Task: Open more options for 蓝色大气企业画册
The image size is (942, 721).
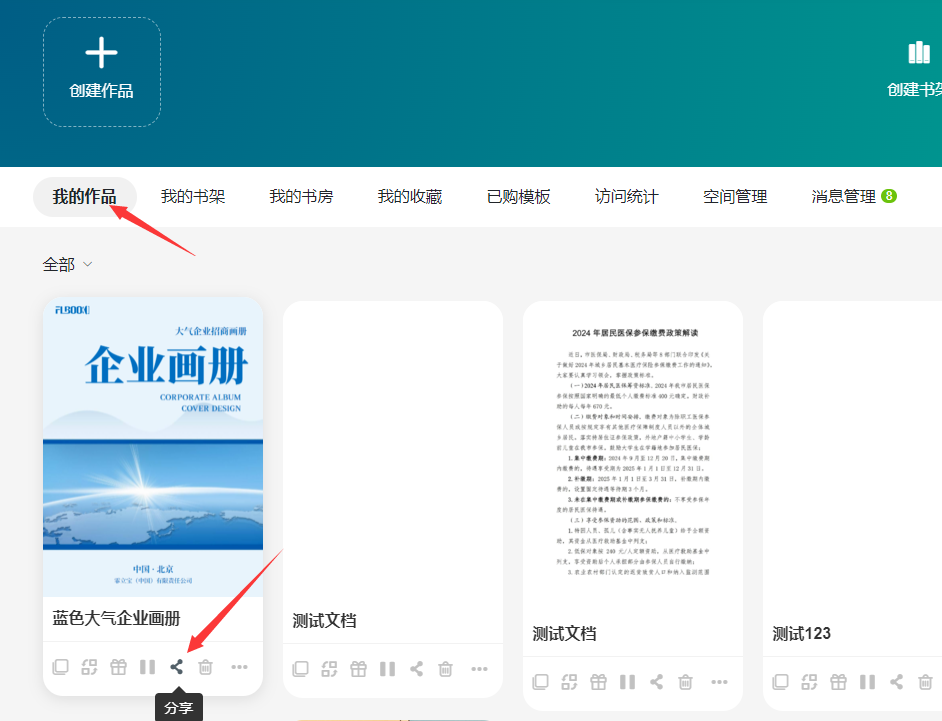Action: click(x=239, y=667)
